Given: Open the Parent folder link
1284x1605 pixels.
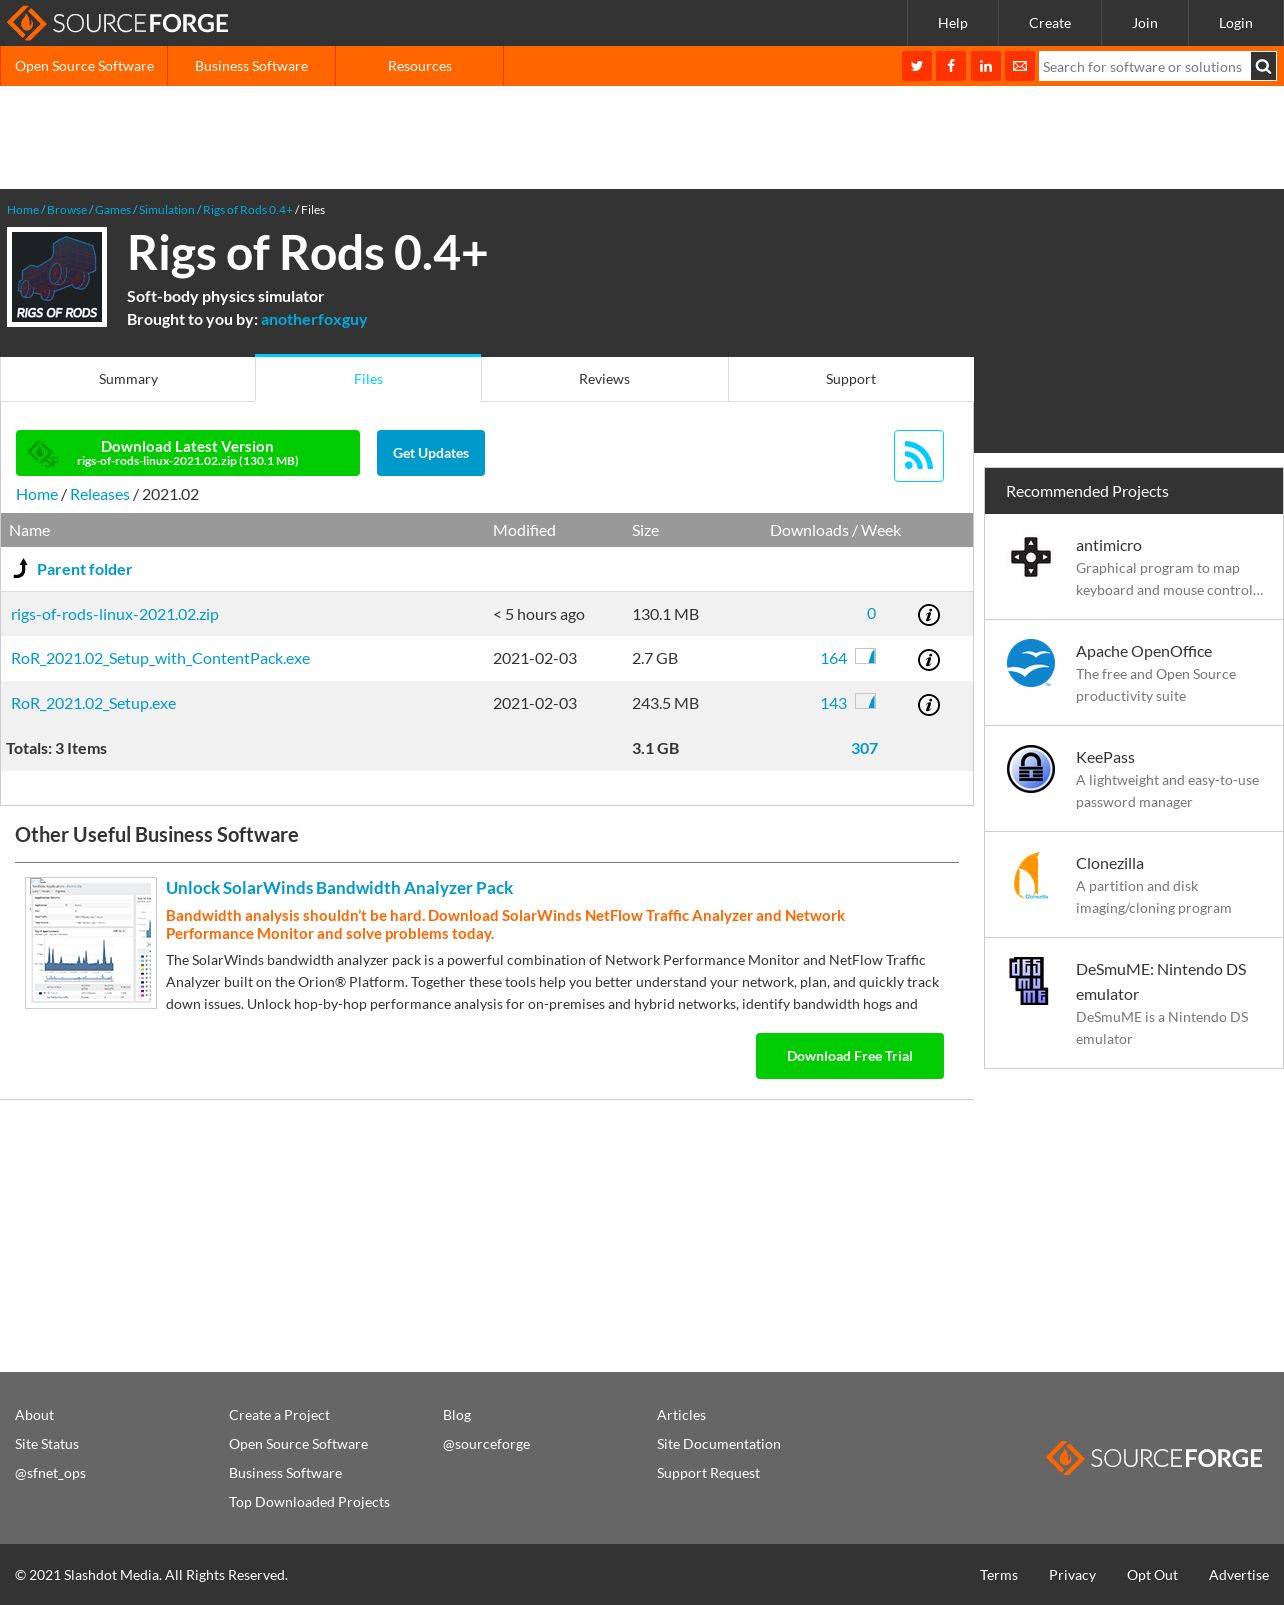Looking at the screenshot, I should pos(84,569).
